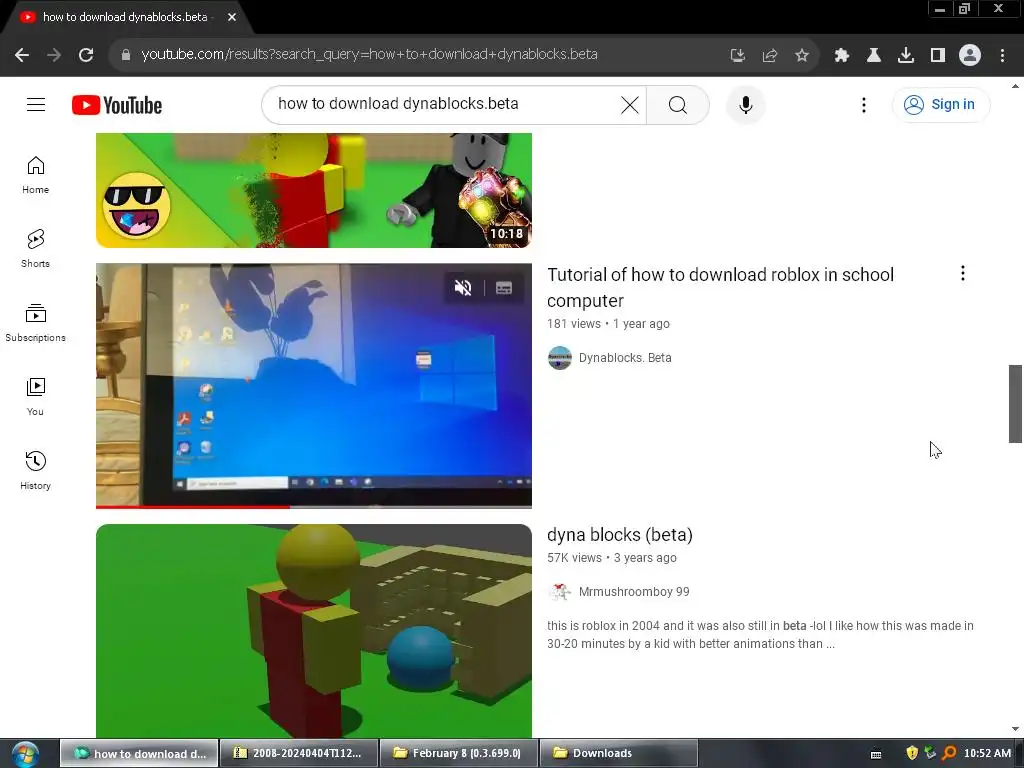Clear the search query with X
This screenshot has width=1024, height=768.
tap(630, 104)
